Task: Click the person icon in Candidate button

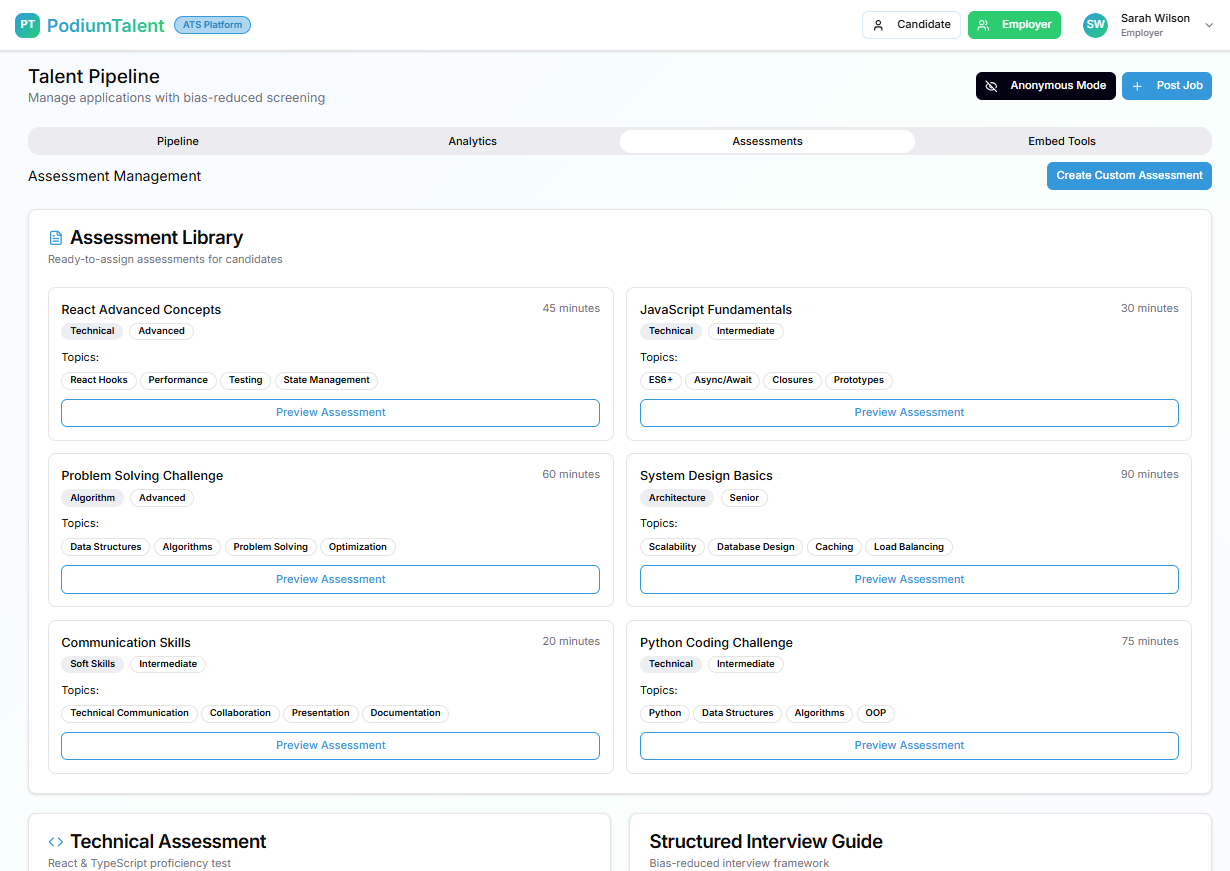Action: click(x=879, y=25)
